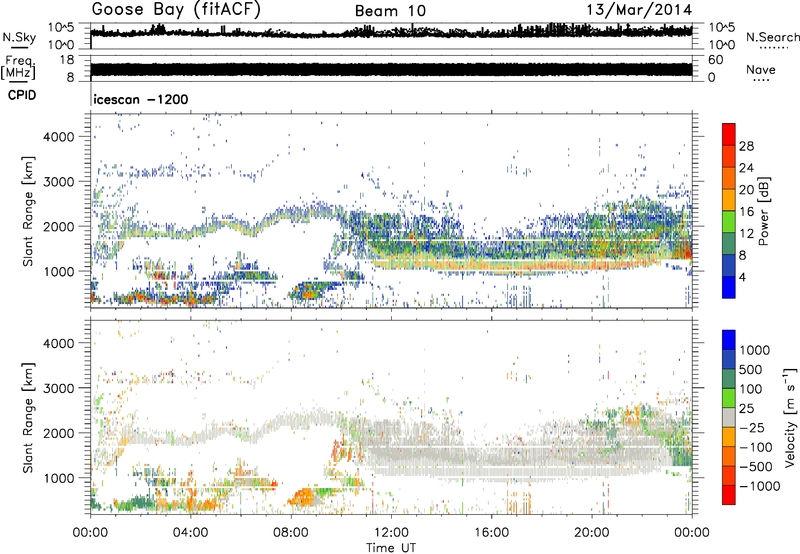
Task: Click the '16:00' time axis label
Action: 491,533
